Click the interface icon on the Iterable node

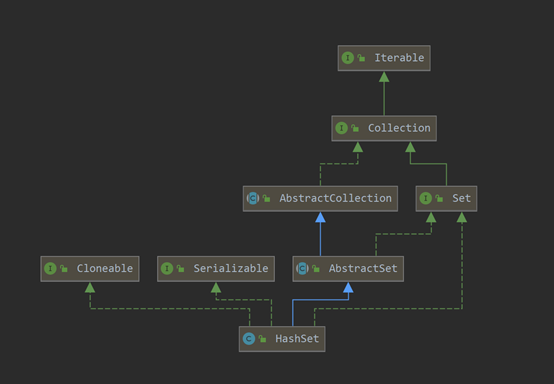click(x=348, y=58)
